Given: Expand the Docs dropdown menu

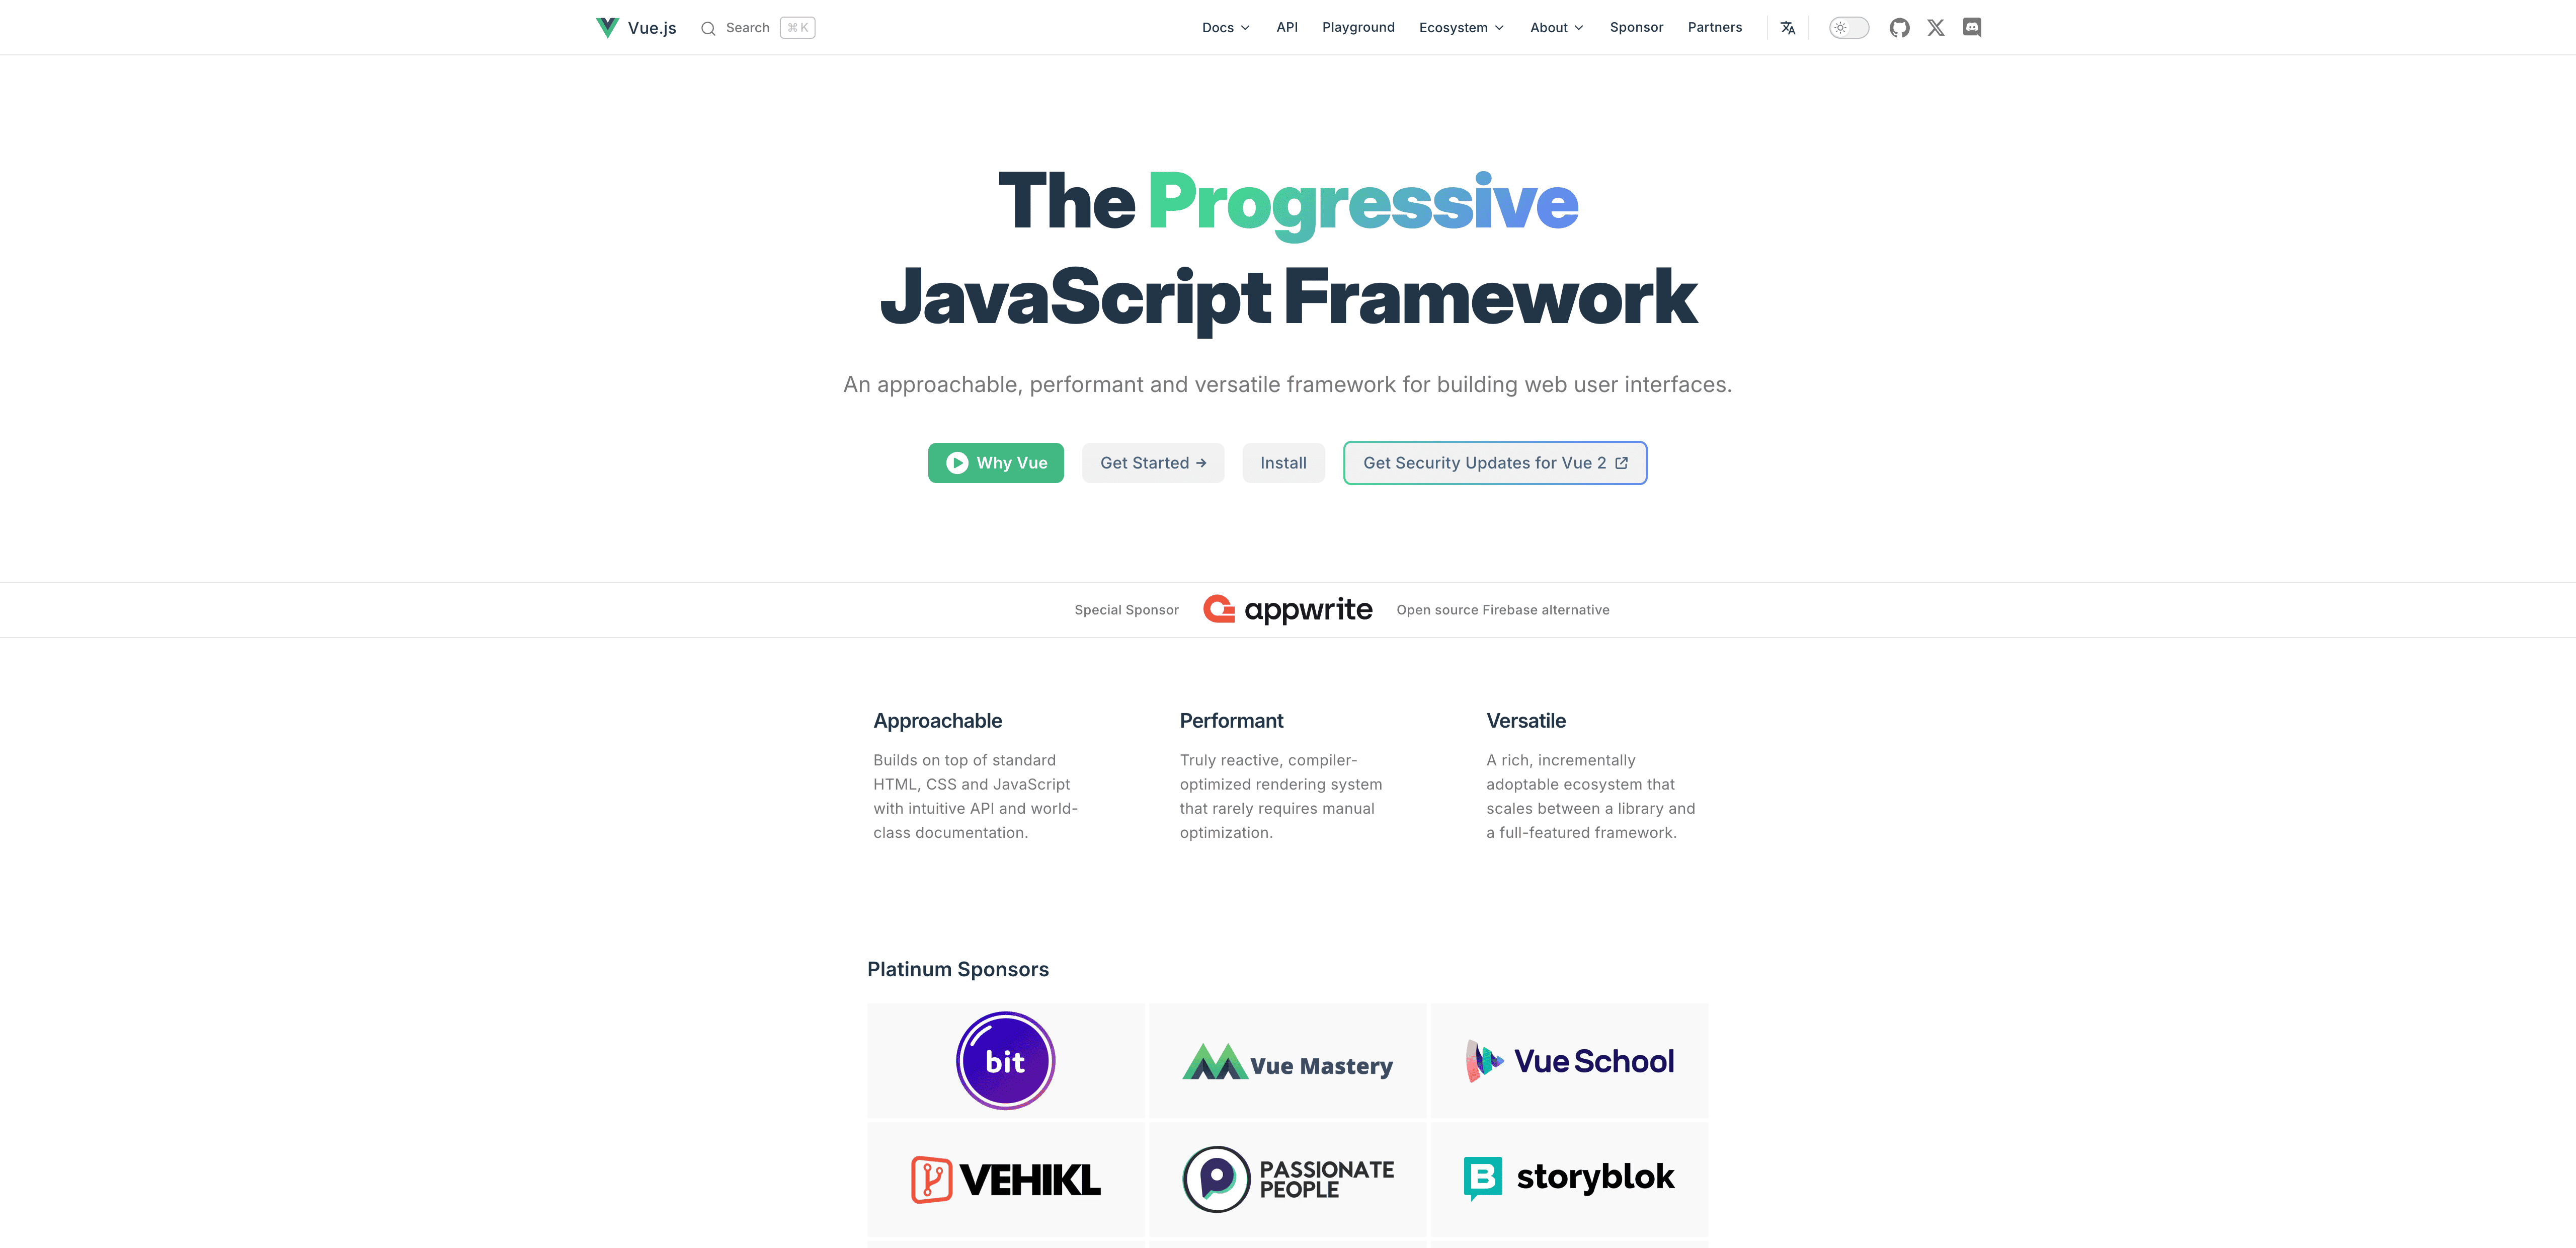Looking at the screenshot, I should pos(1225,27).
